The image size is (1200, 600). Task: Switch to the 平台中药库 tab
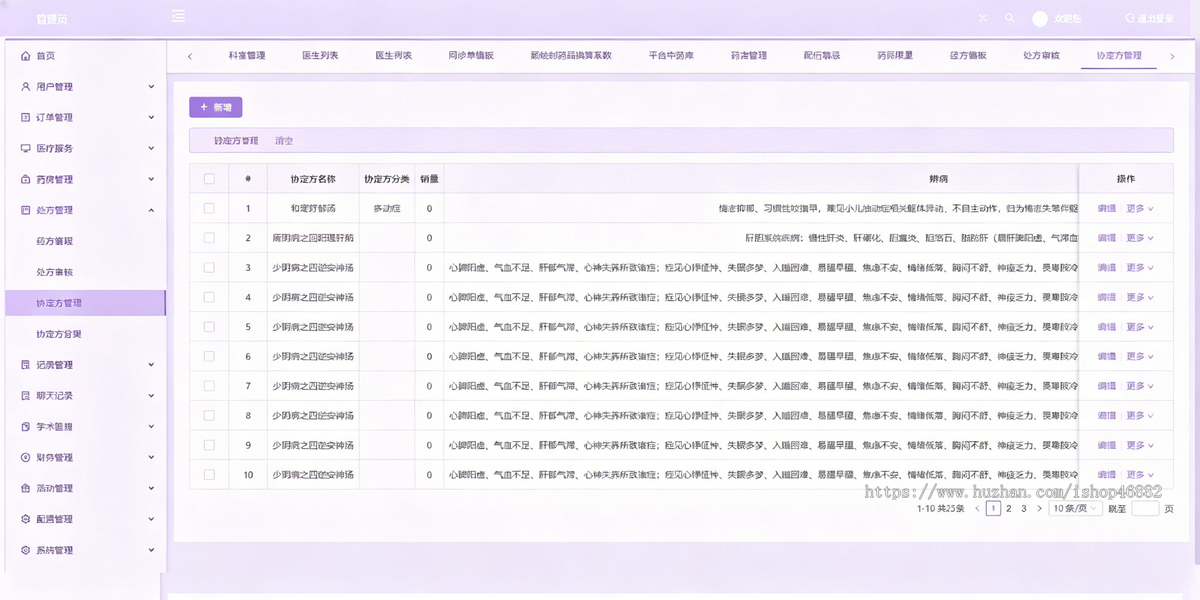[671, 56]
